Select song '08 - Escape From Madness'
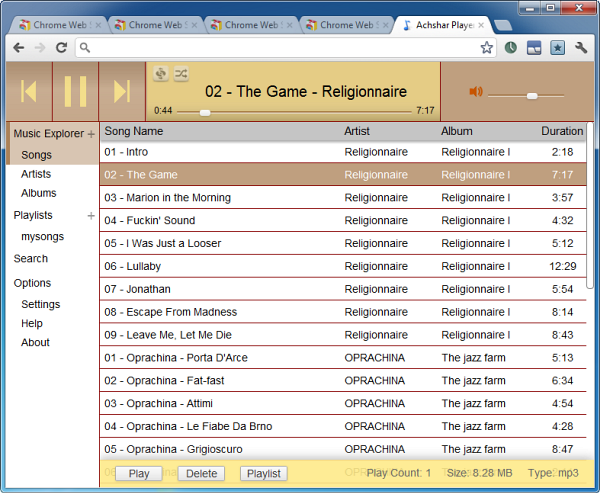This screenshot has width=600, height=493. (x=343, y=312)
